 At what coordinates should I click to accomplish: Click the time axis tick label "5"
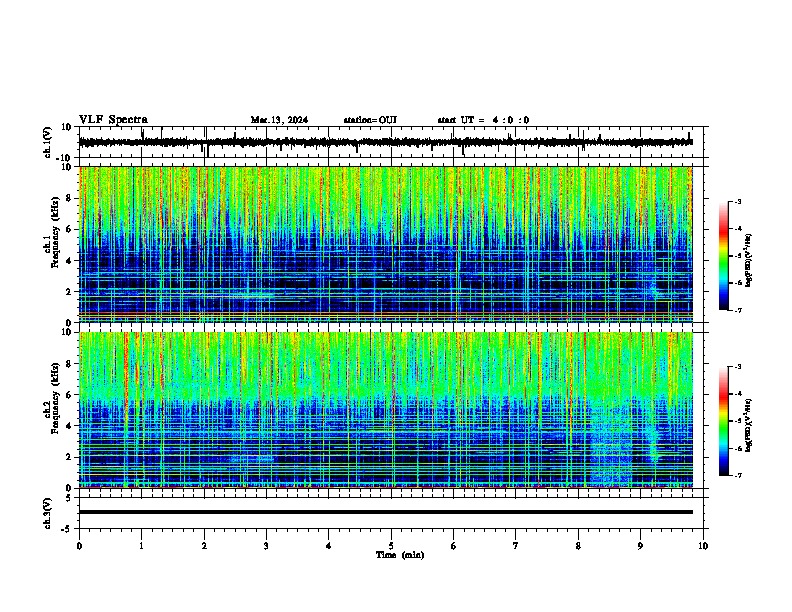click(391, 546)
